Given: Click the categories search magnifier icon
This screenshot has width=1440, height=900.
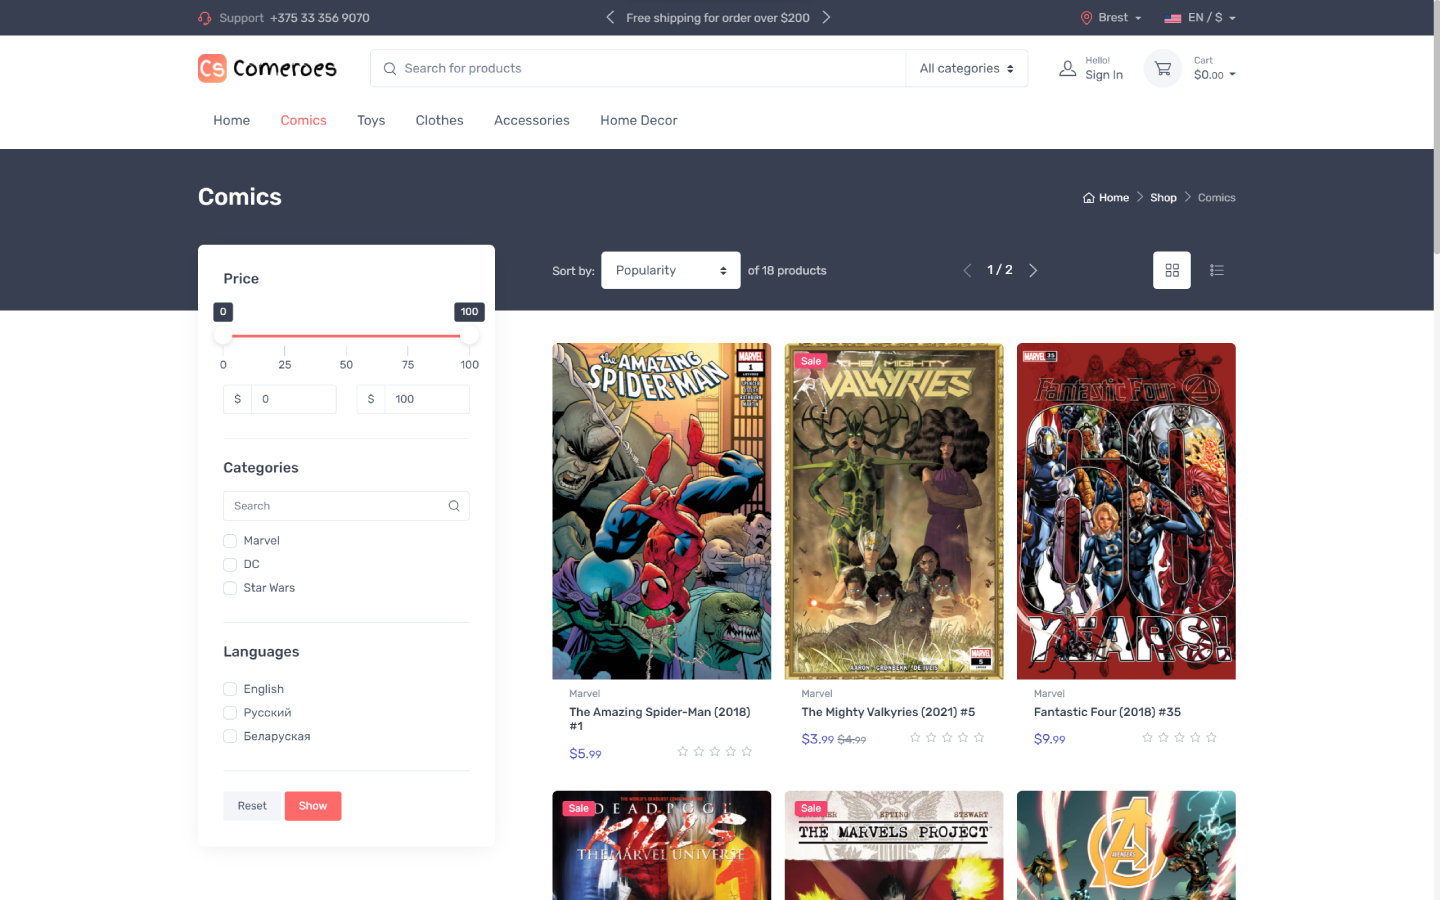Looking at the screenshot, I should point(454,506).
